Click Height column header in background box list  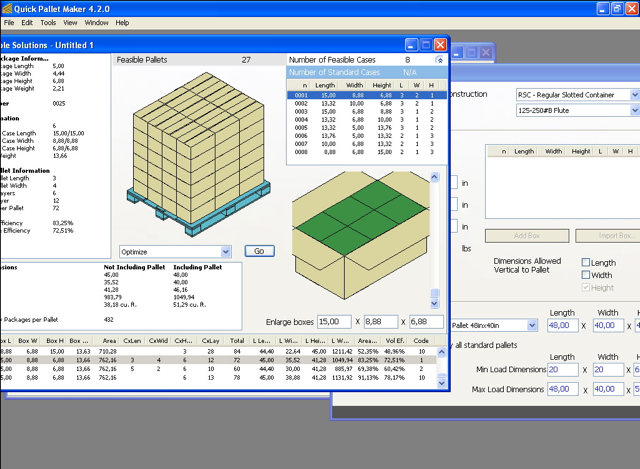tap(580, 151)
